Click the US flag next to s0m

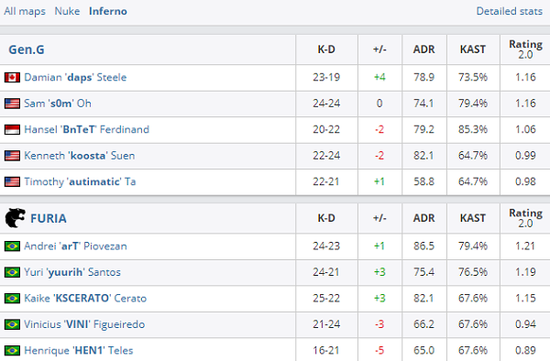[12, 103]
